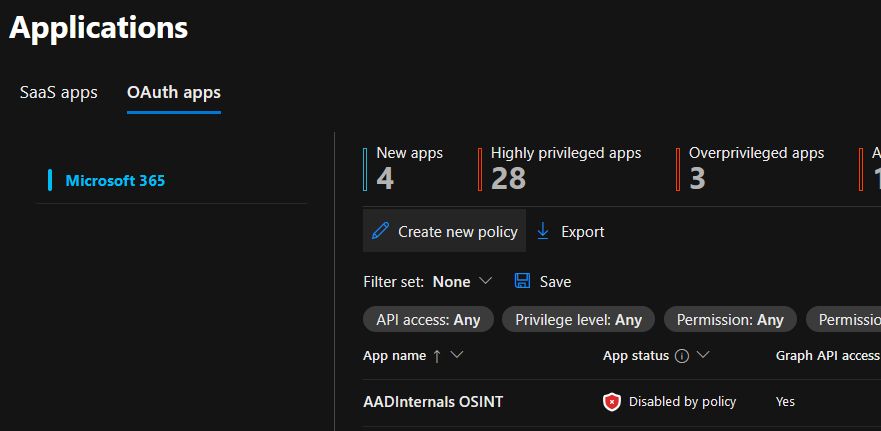Sort by the App name column header
The height and width of the screenshot is (431, 881).
[x=394, y=356]
